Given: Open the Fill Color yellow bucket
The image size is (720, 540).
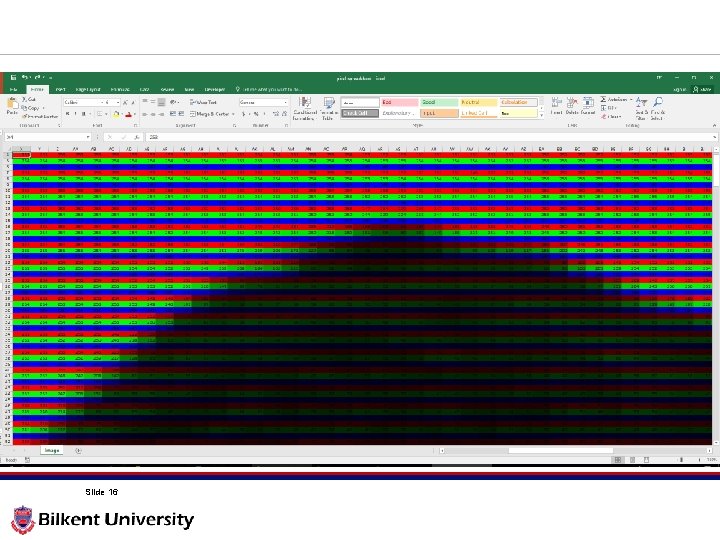Looking at the screenshot, I should pos(116,114).
